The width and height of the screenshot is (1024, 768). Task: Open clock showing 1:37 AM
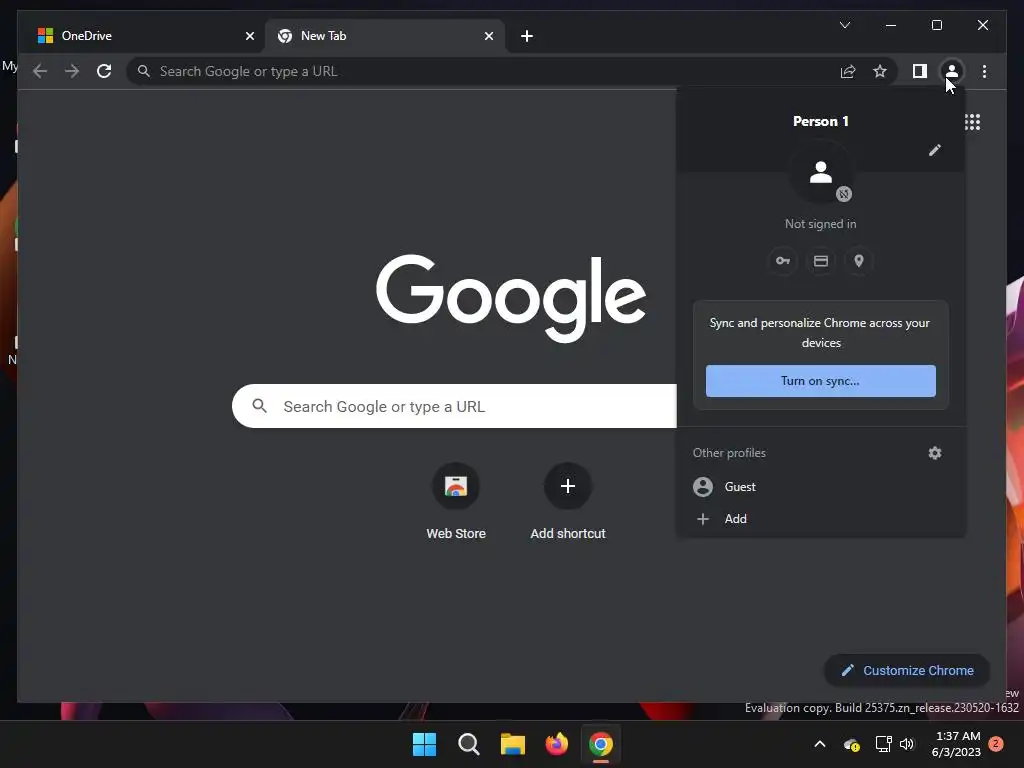(x=956, y=744)
